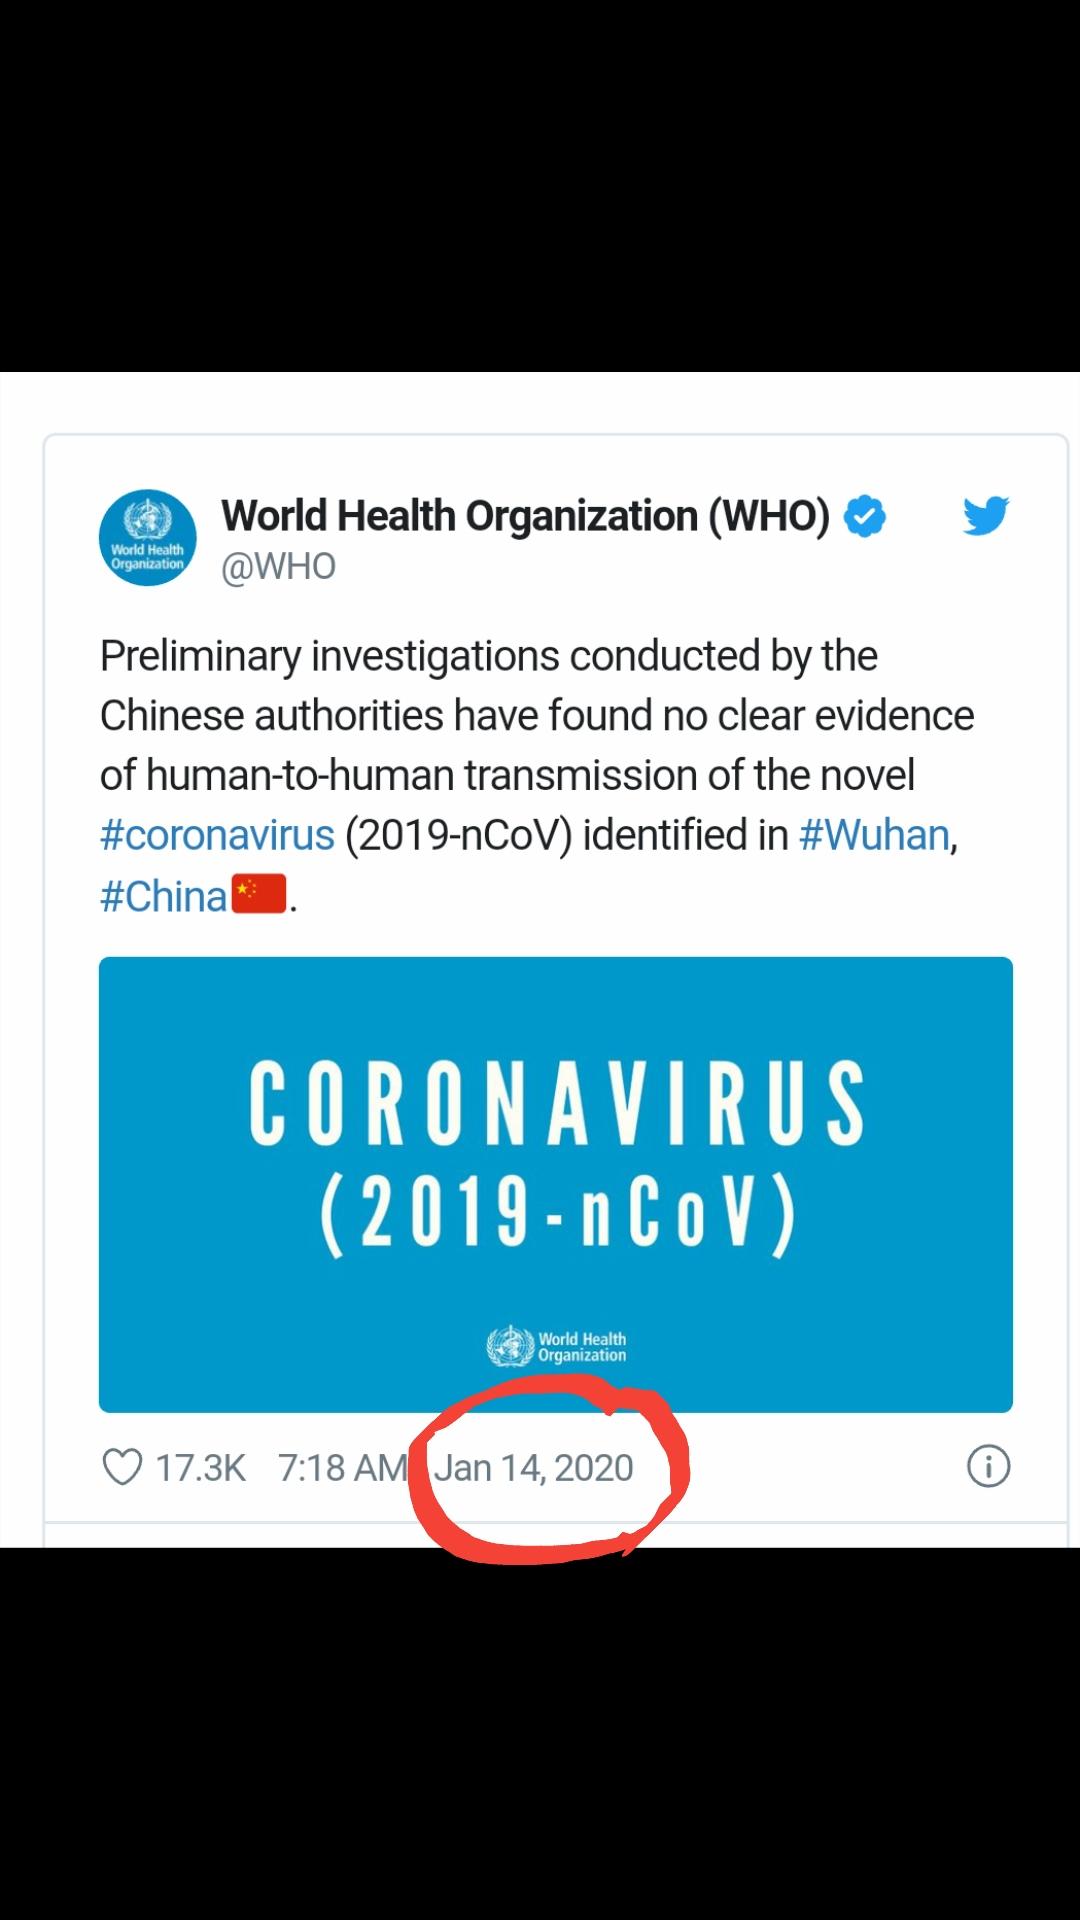Like the tweet with the heart icon
The image size is (1080, 1920).
point(122,1467)
